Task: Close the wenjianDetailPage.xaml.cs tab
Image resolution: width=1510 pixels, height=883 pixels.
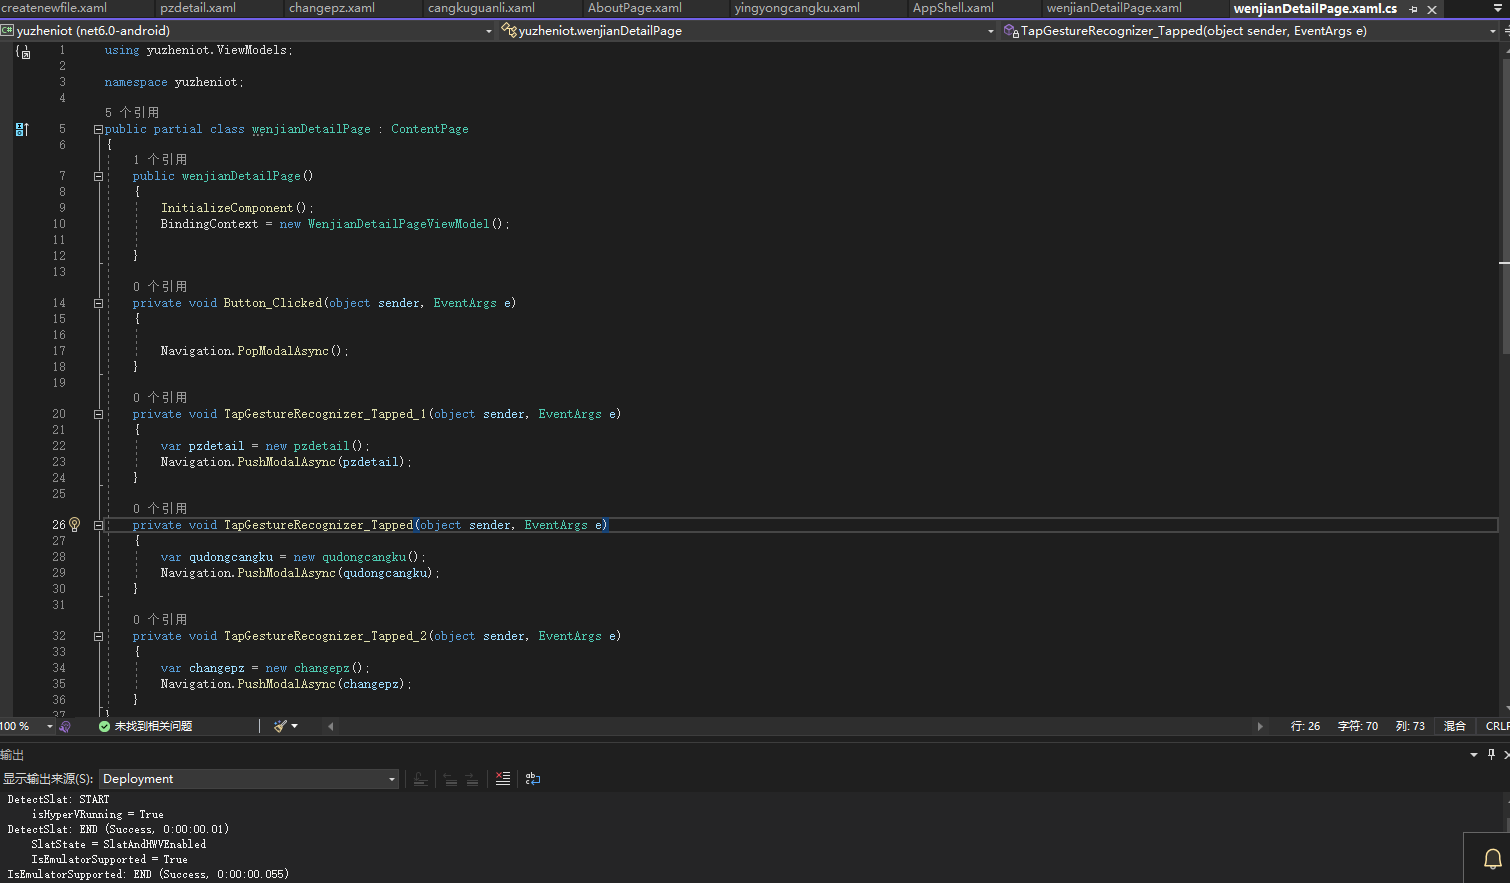Action: (x=1432, y=9)
